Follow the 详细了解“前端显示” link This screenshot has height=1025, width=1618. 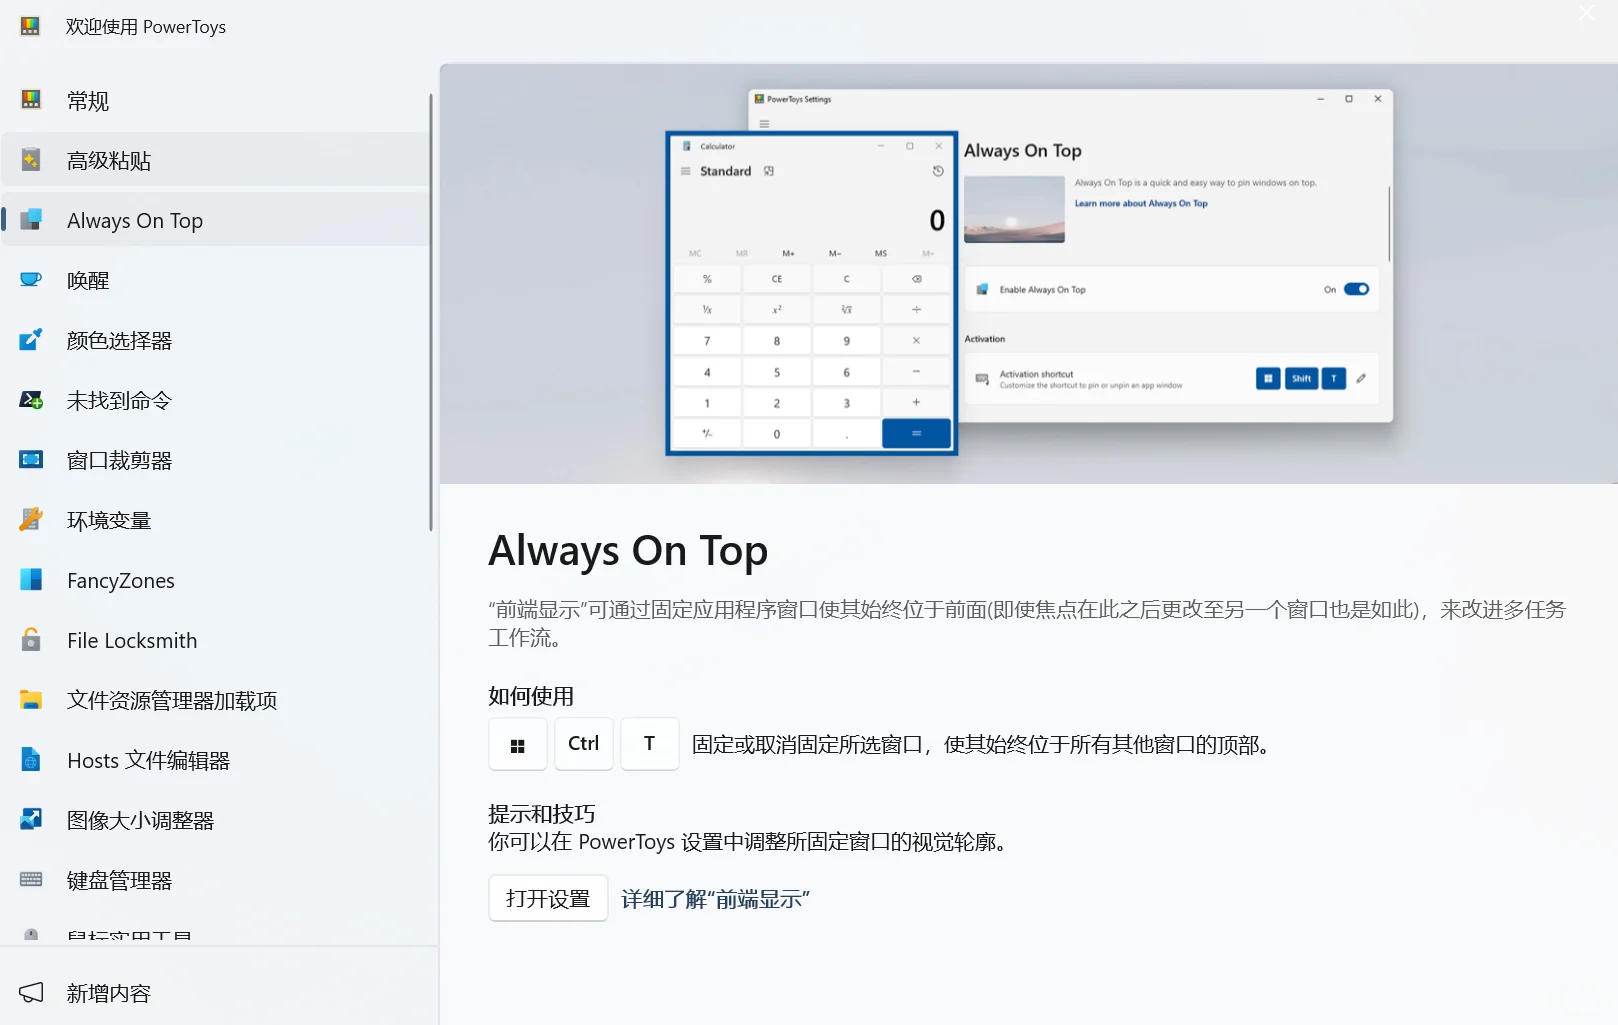tap(715, 899)
